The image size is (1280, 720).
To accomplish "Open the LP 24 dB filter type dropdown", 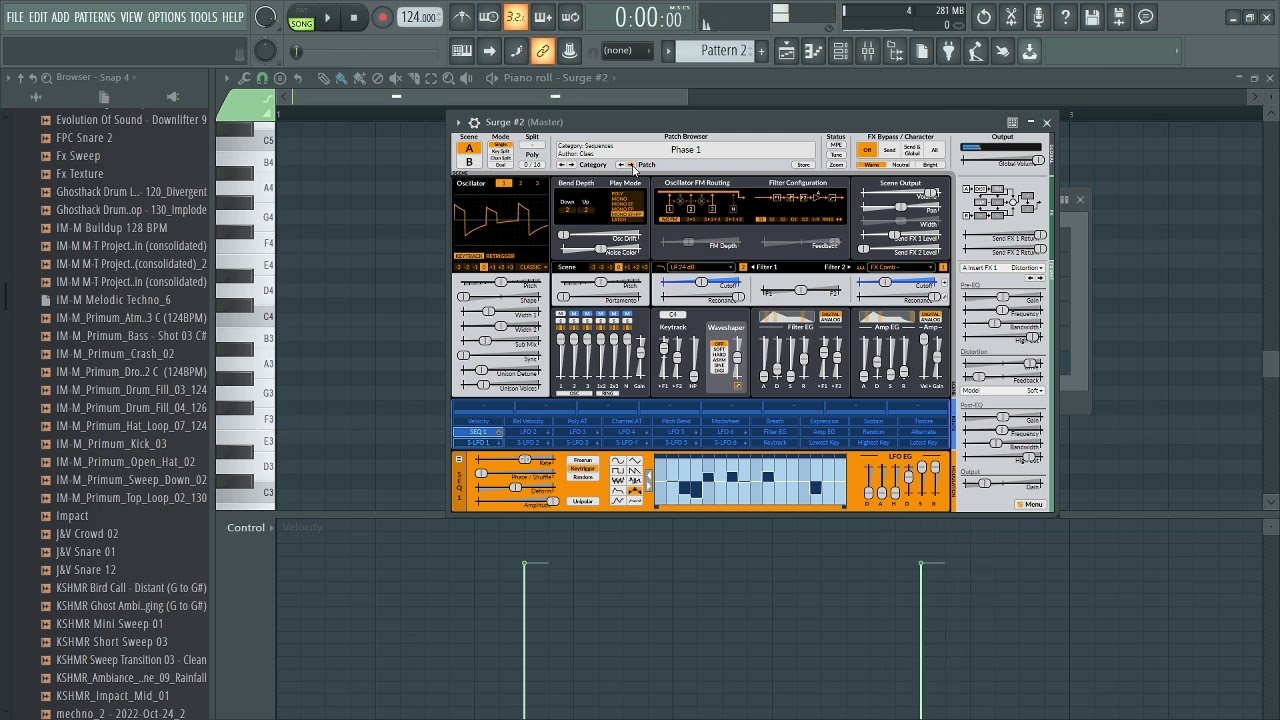I will tap(701, 267).
